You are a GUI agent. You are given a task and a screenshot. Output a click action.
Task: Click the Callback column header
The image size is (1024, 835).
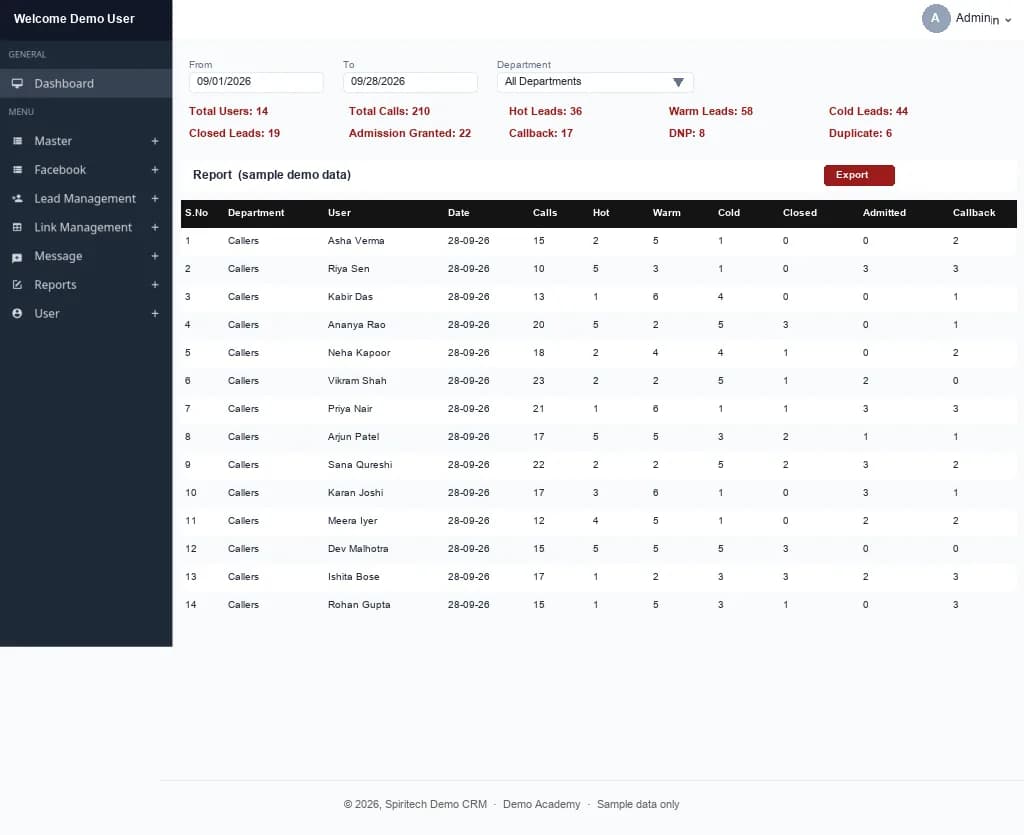point(974,213)
